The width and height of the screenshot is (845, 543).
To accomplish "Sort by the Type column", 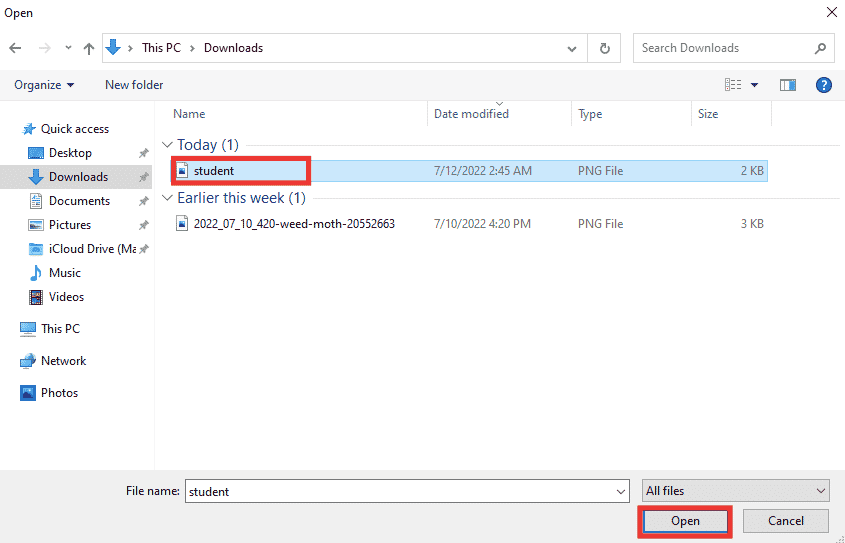I will click(x=590, y=114).
